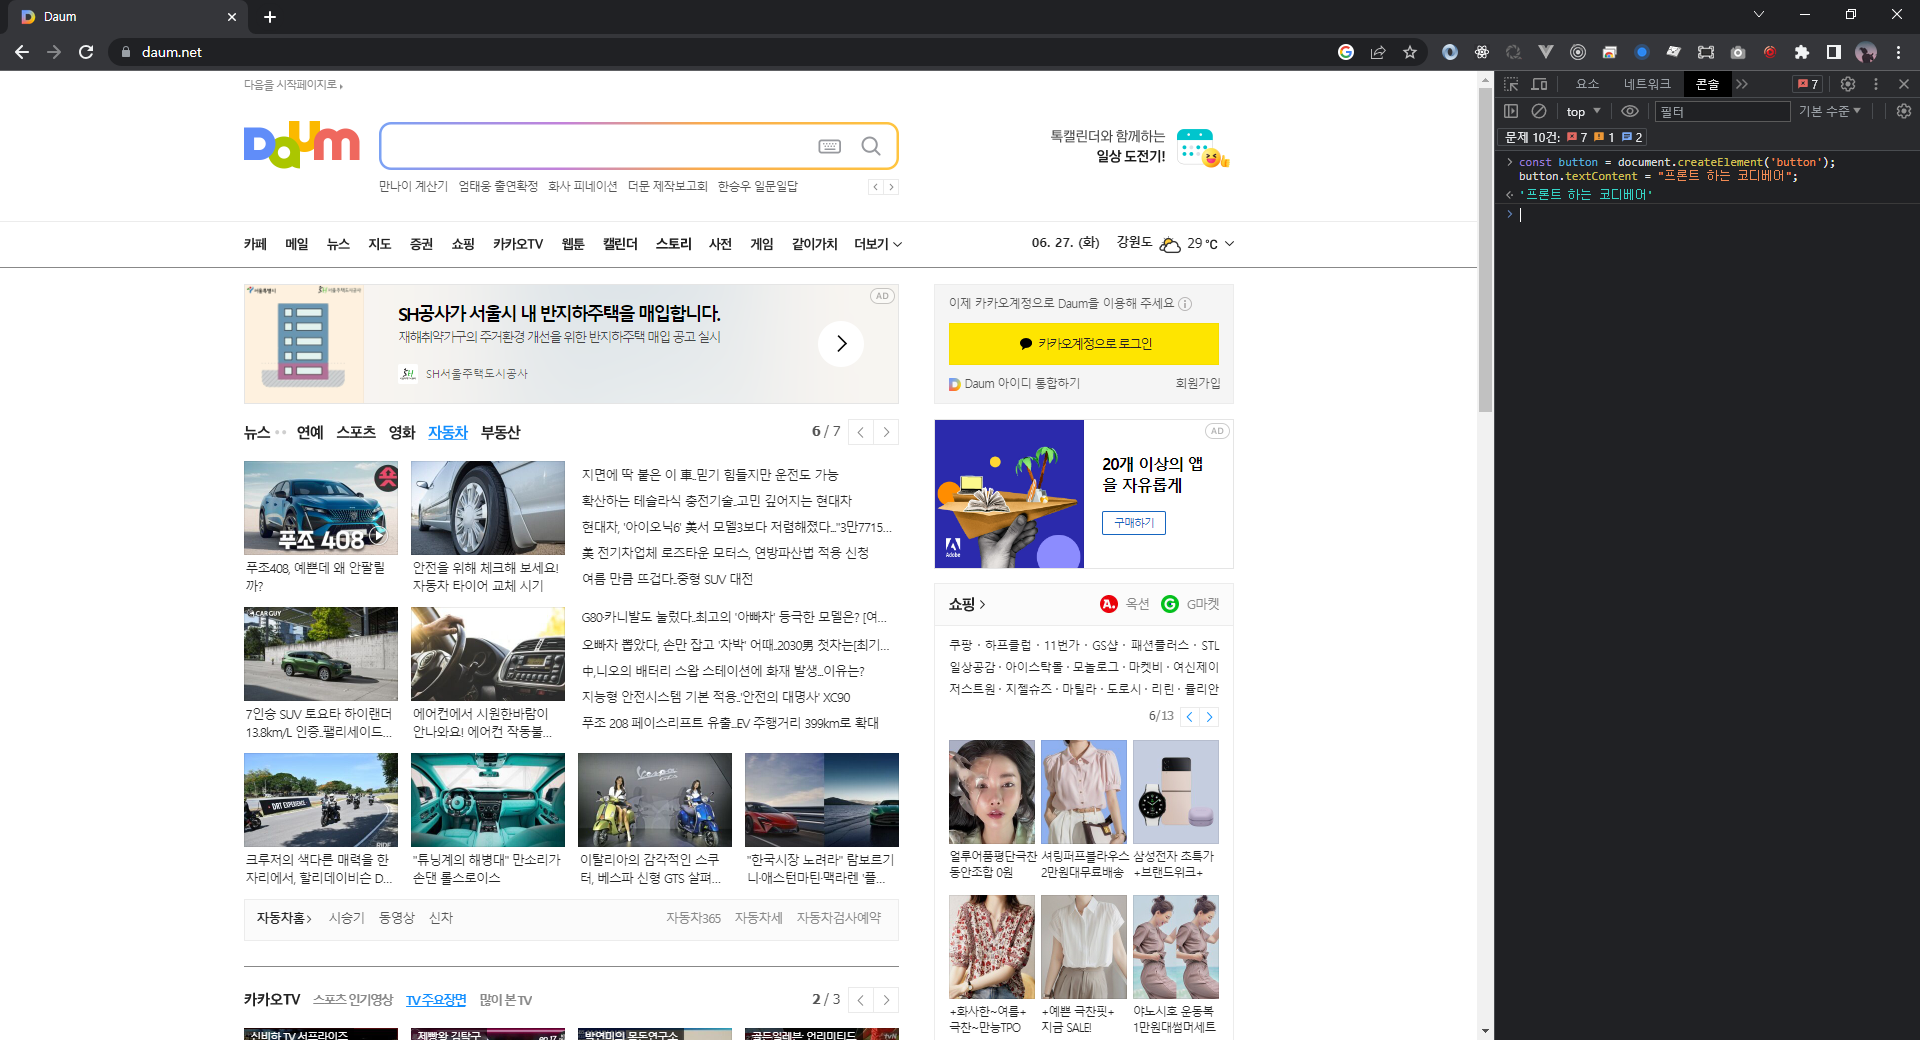Click the 옥션 shopping link
The width and height of the screenshot is (1920, 1040).
(x=1125, y=604)
